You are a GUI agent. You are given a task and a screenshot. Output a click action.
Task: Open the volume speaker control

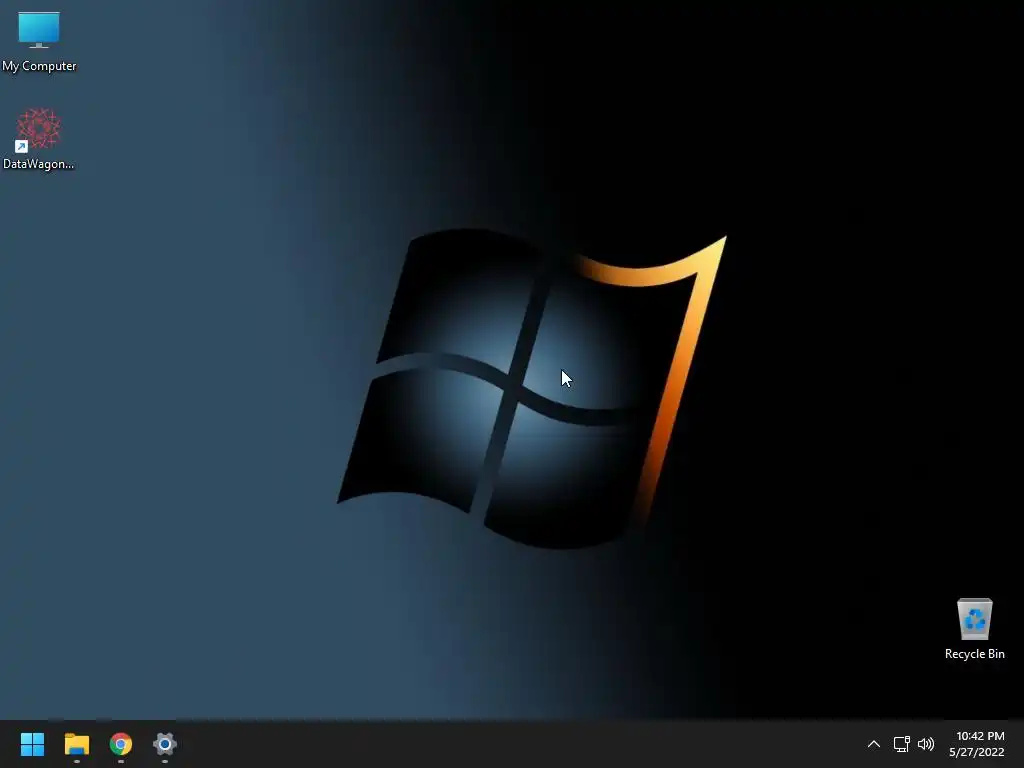coord(926,744)
